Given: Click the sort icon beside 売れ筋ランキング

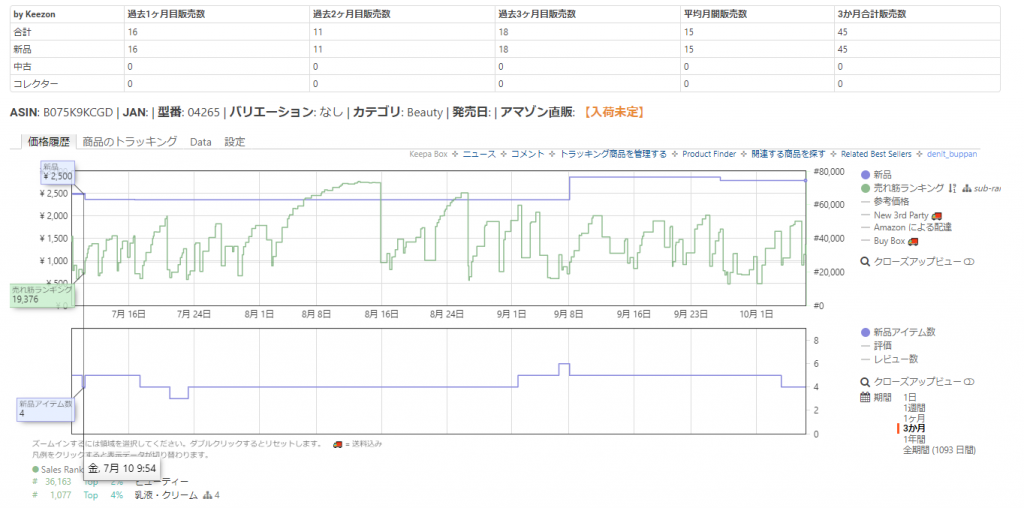Looking at the screenshot, I should (953, 188).
